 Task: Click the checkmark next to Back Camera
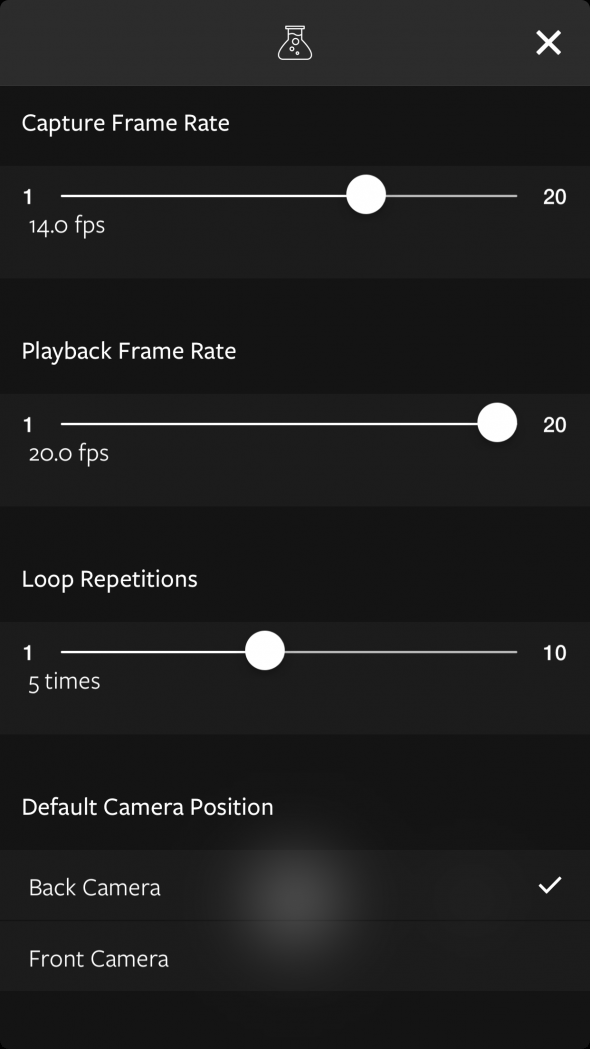tap(550, 885)
